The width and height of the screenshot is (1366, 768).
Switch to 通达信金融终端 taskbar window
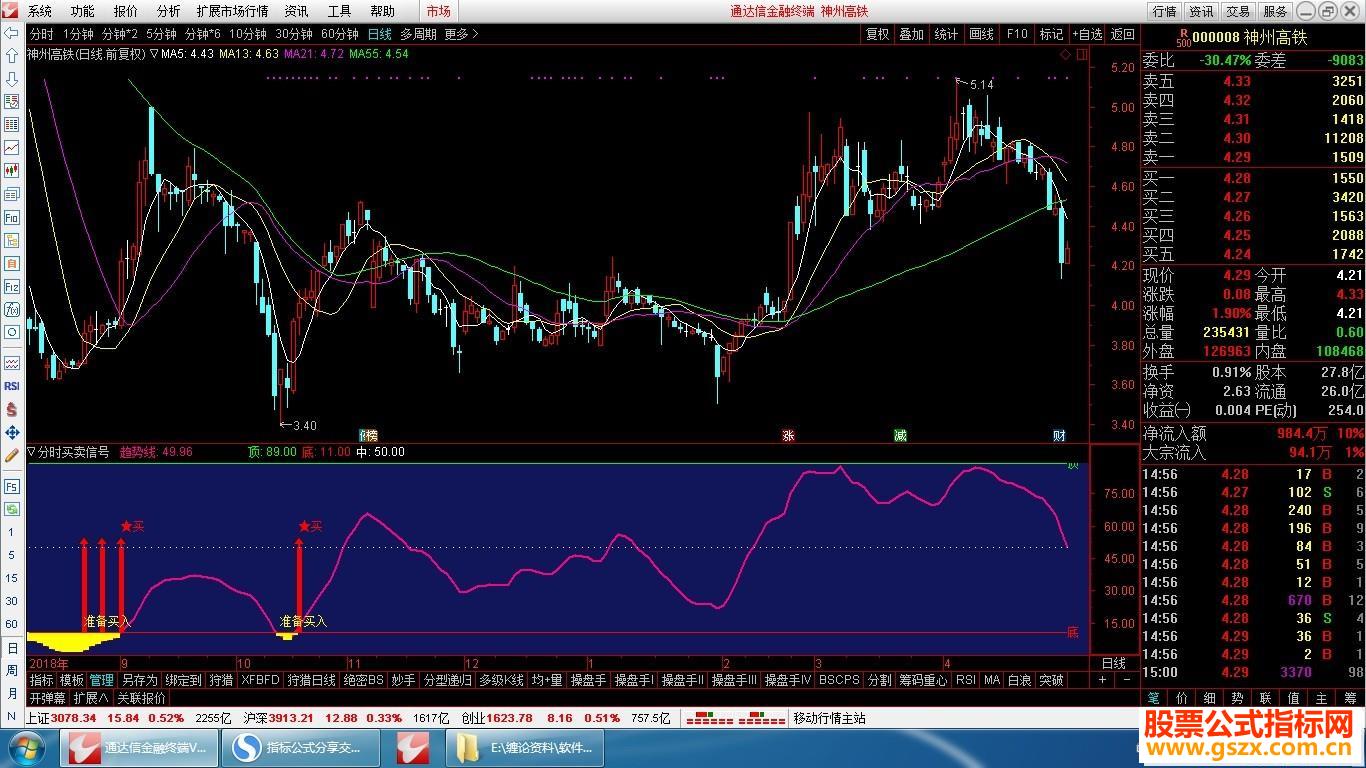[x=138, y=747]
